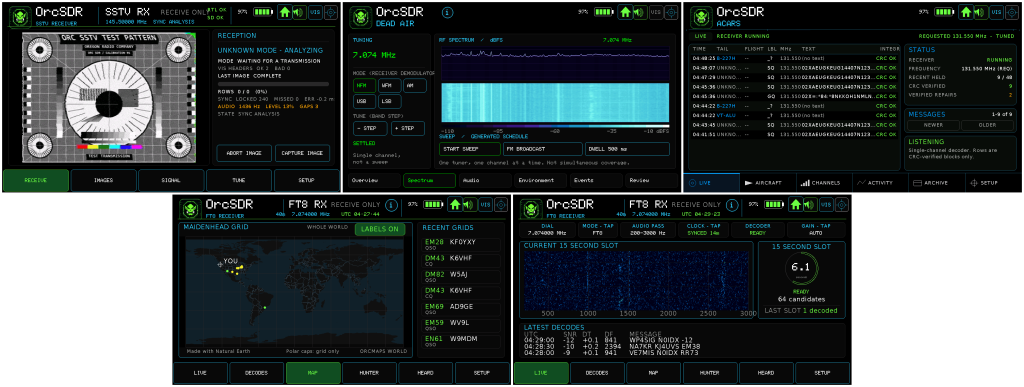
Task: Click VIS icon in FT8 live header
Action: click(827, 205)
